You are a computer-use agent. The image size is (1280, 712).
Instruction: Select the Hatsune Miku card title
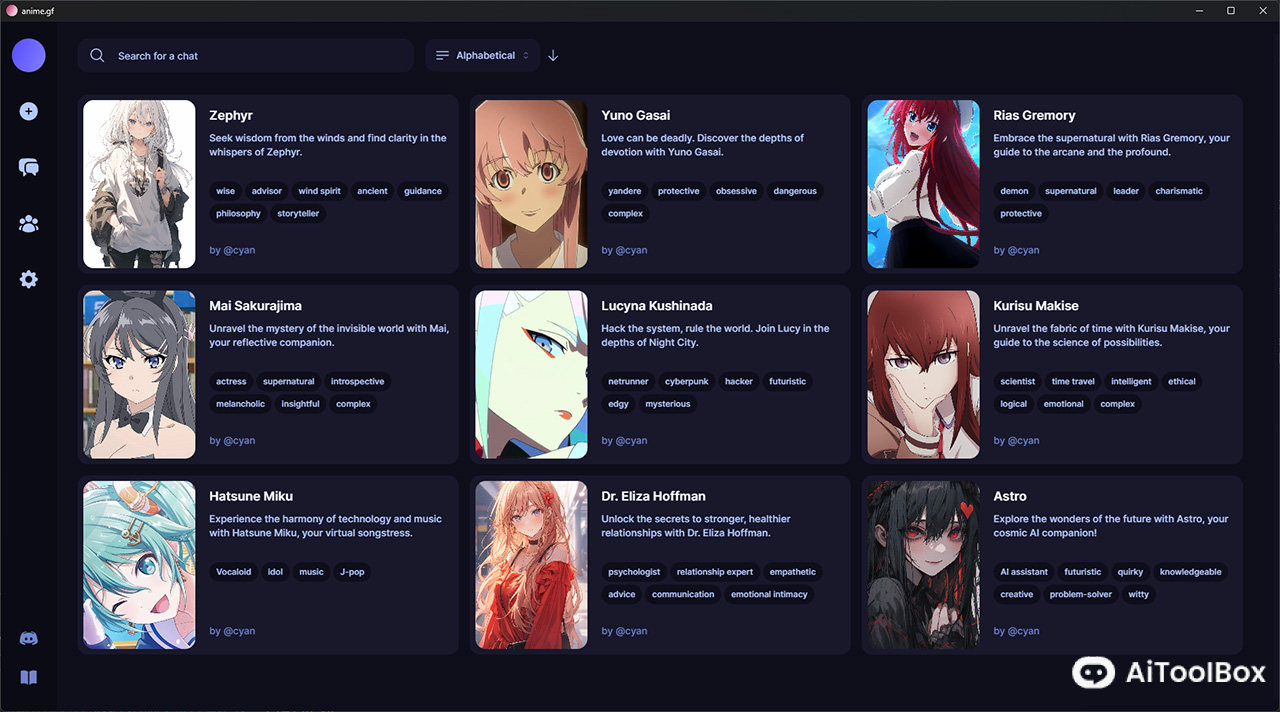[x=251, y=496]
